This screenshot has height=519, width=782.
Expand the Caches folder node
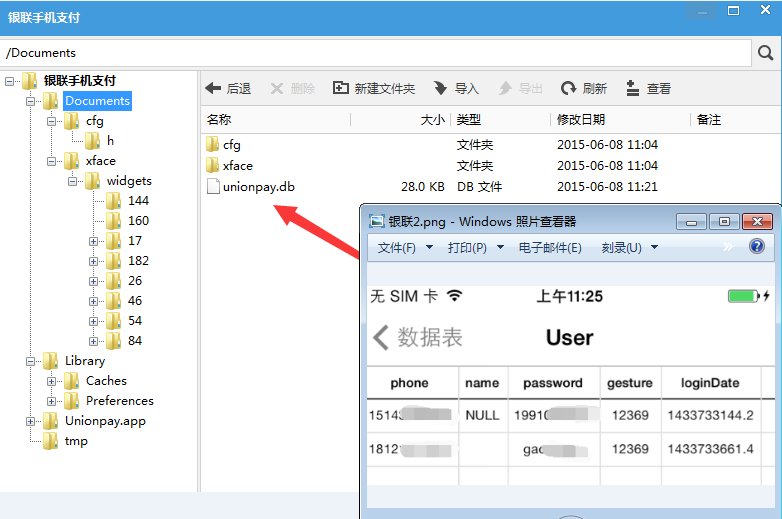click(x=51, y=381)
